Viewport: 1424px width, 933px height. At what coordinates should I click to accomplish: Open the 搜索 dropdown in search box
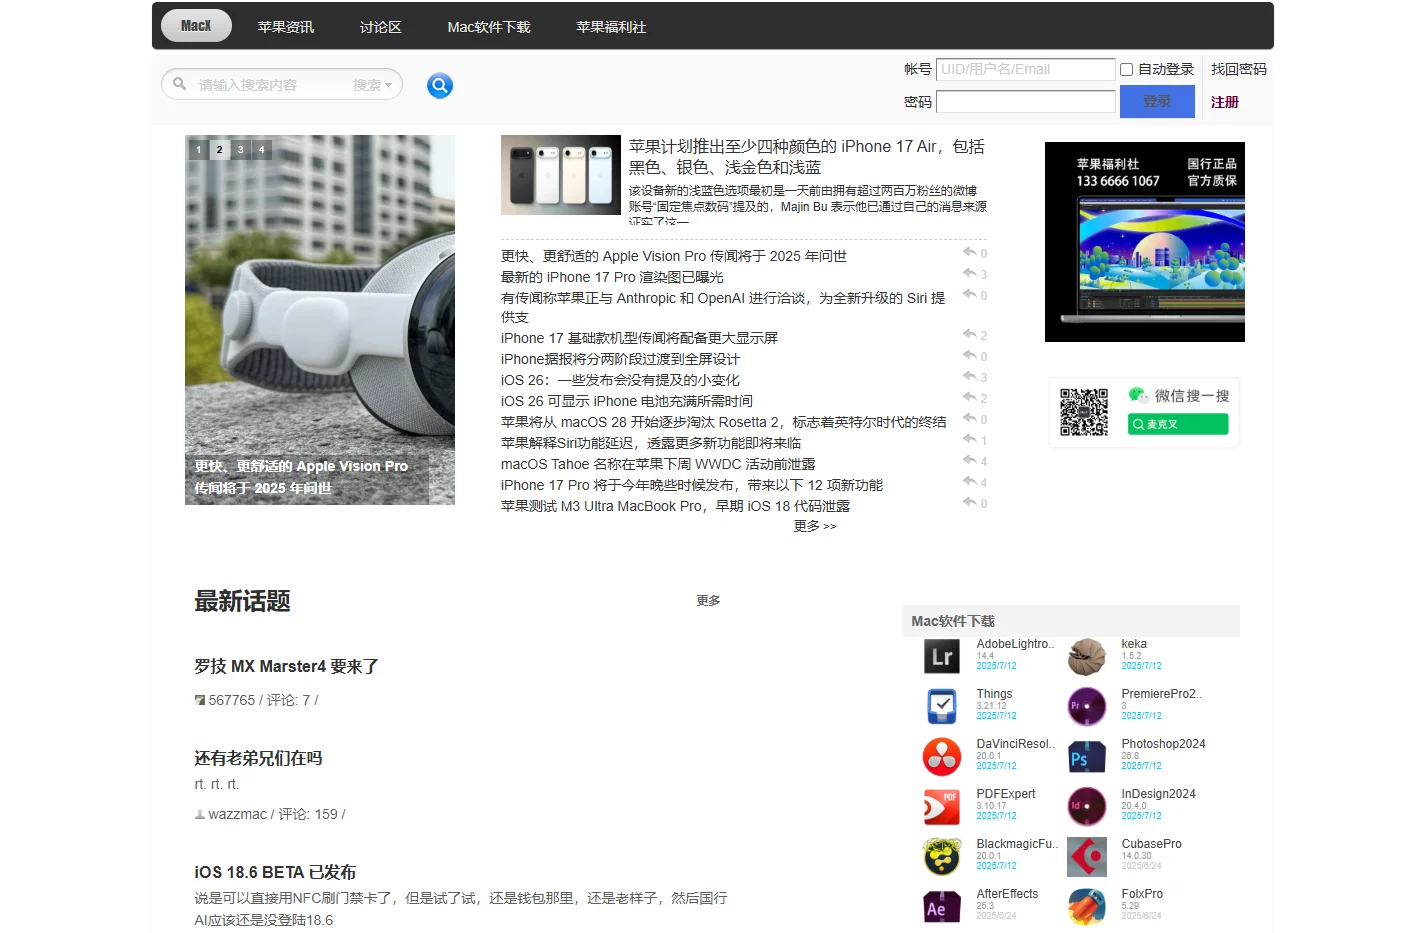(x=373, y=85)
